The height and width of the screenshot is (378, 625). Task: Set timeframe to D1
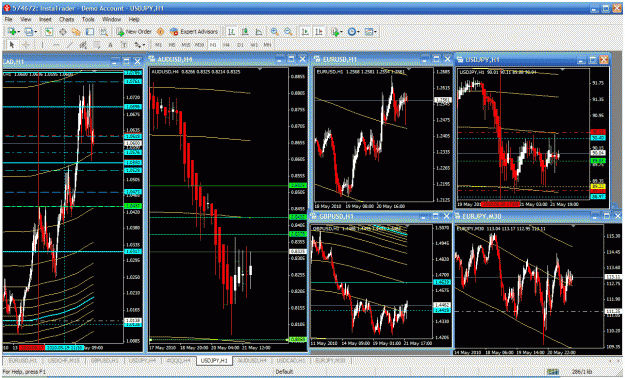(240, 45)
